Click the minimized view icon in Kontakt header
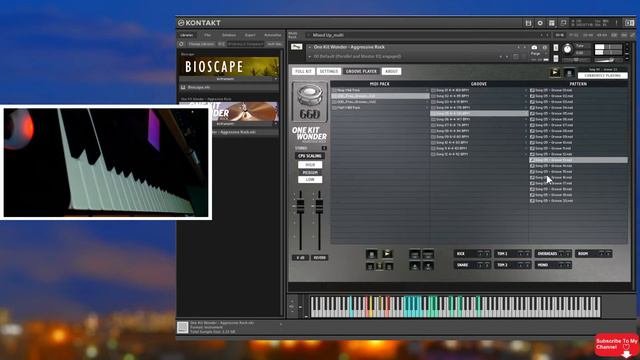 (563, 23)
